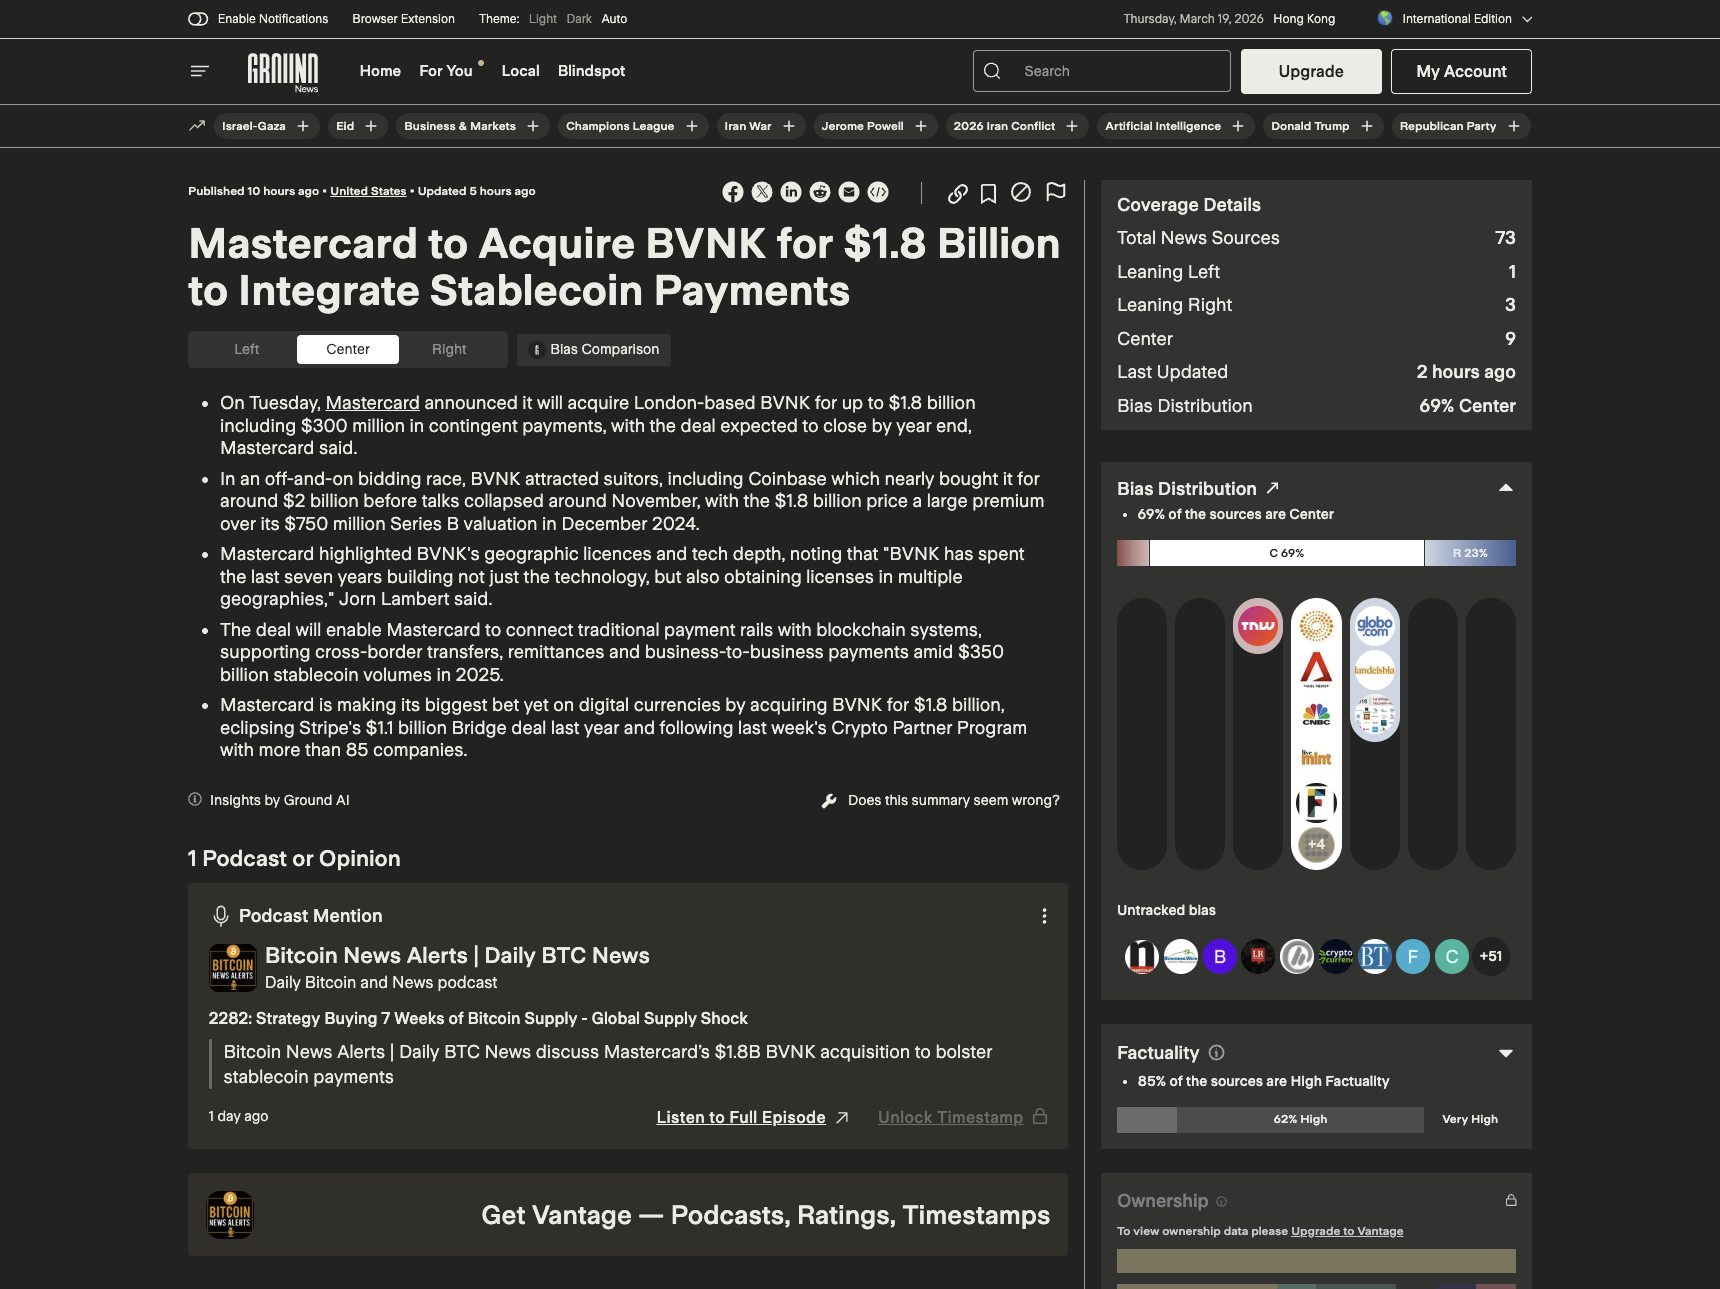Expand the Factuality panel
Viewport: 1720px width, 1289px height.
(1506, 1053)
